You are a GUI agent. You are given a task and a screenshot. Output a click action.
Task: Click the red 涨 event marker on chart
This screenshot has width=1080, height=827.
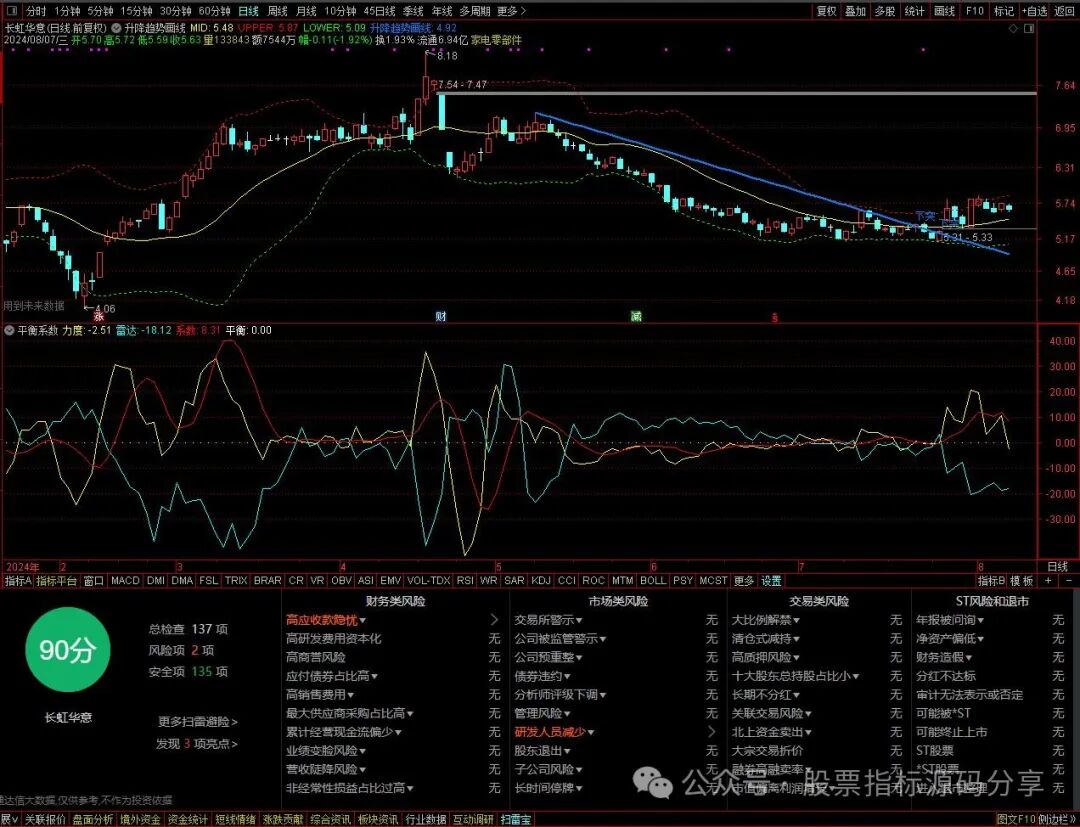[x=98, y=316]
